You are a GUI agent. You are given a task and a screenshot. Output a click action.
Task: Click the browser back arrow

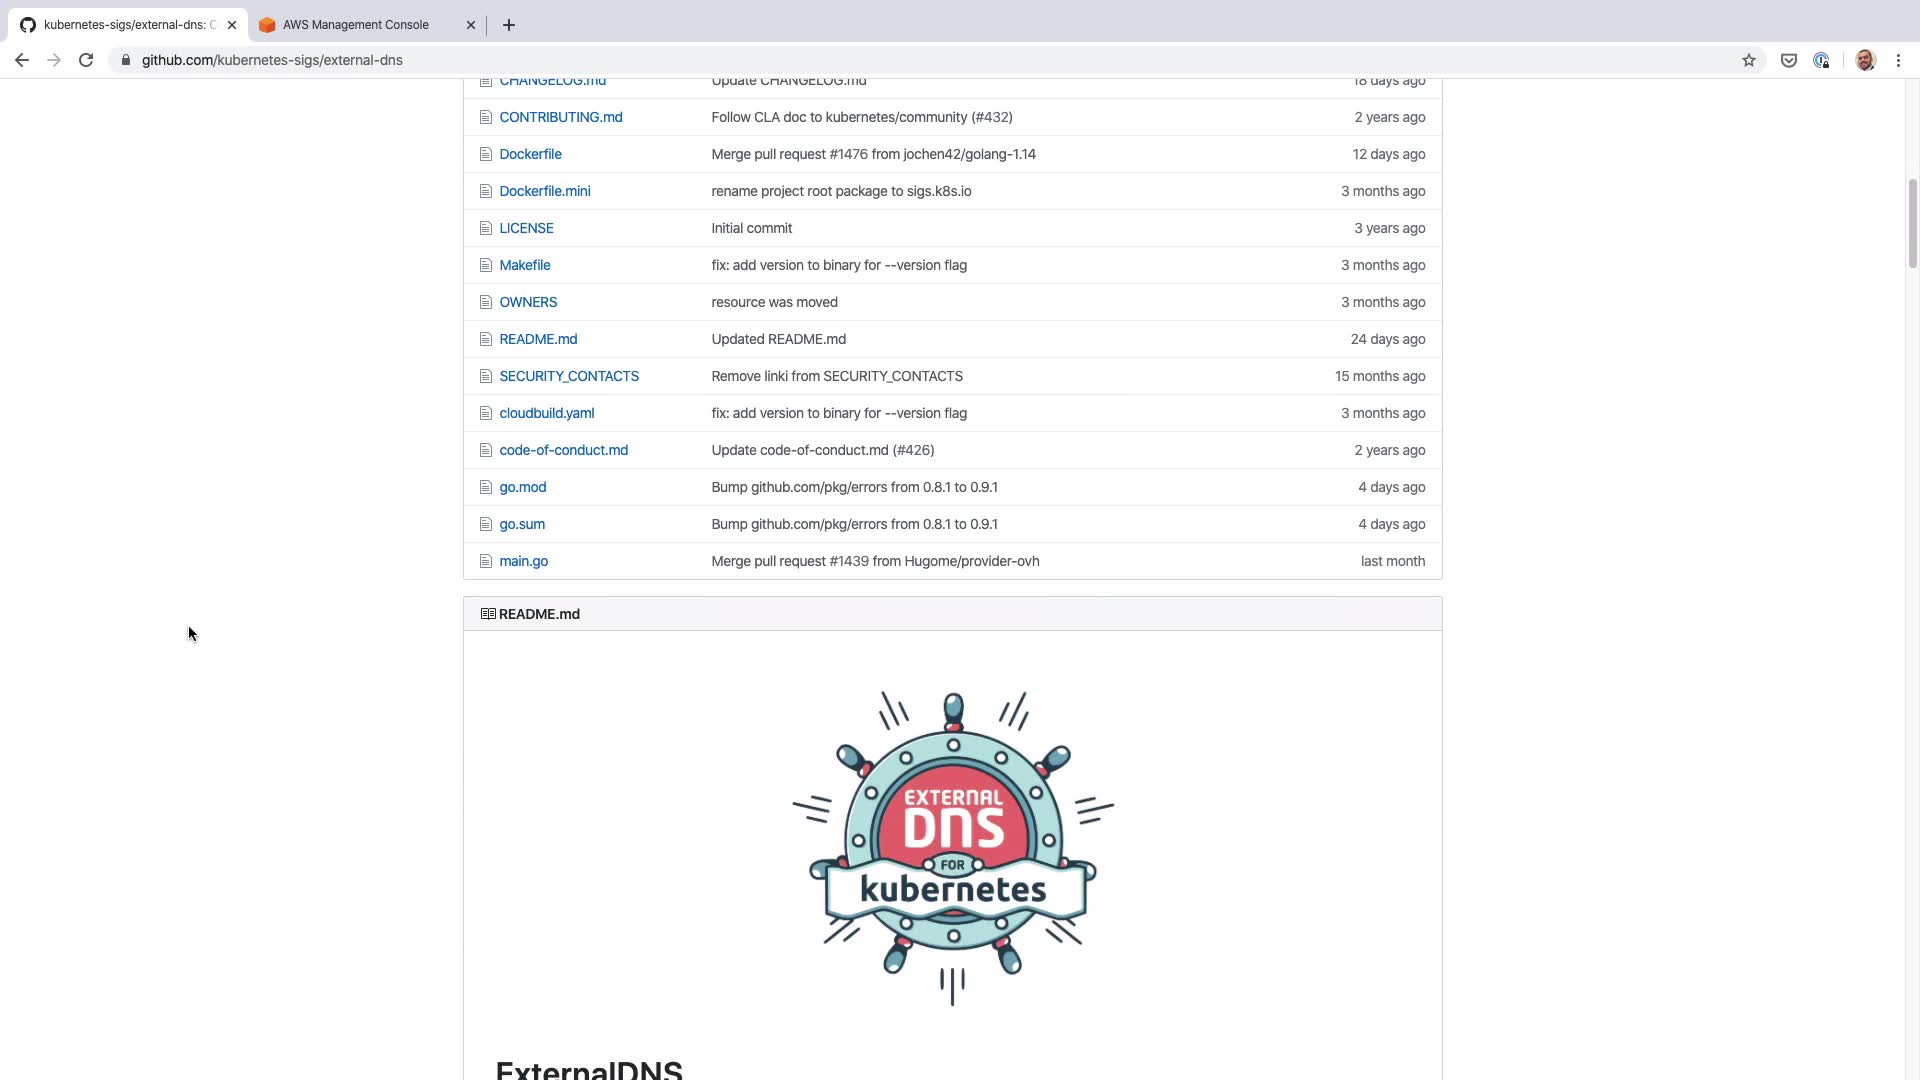(x=21, y=60)
